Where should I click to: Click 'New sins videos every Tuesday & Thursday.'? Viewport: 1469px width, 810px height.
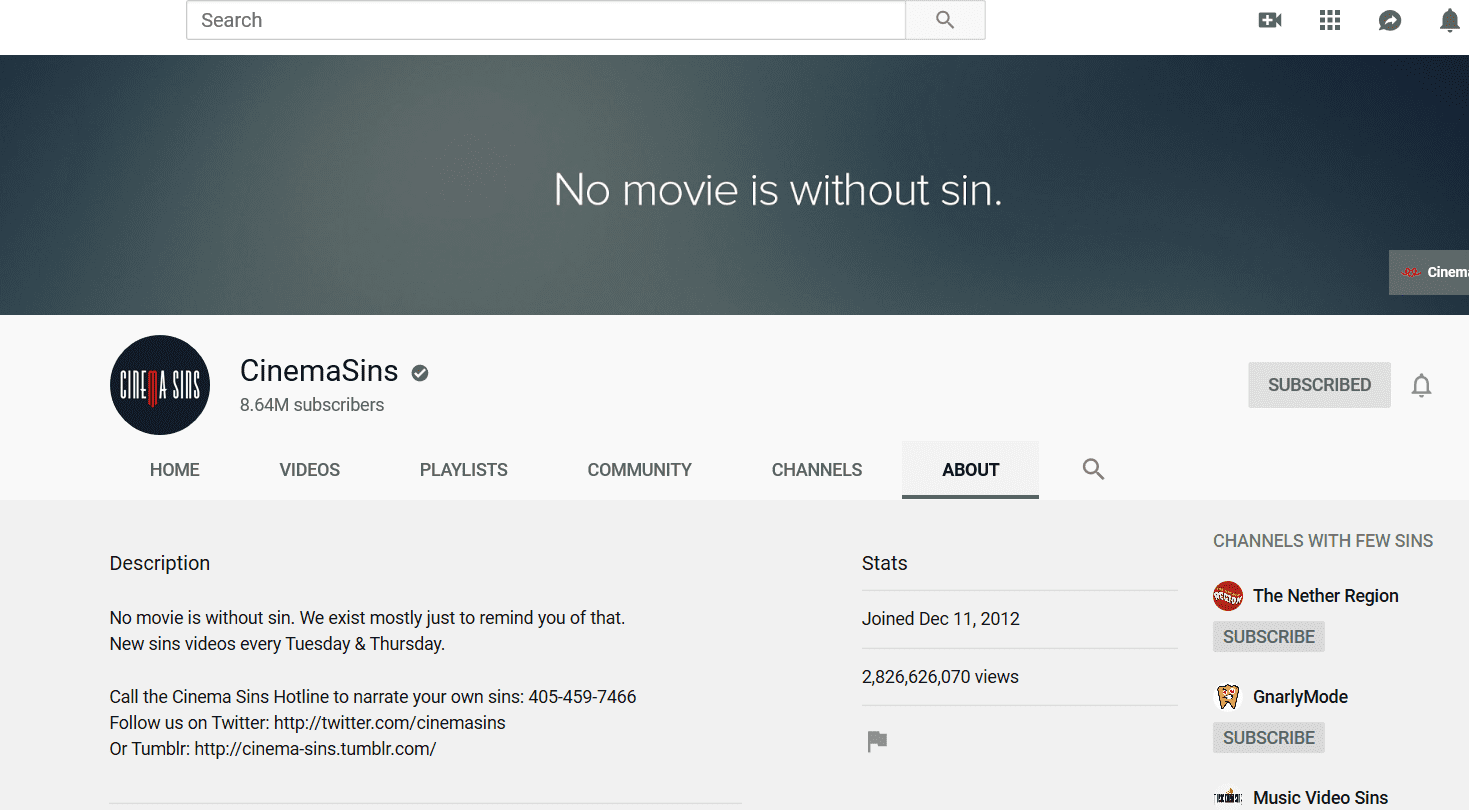click(277, 644)
